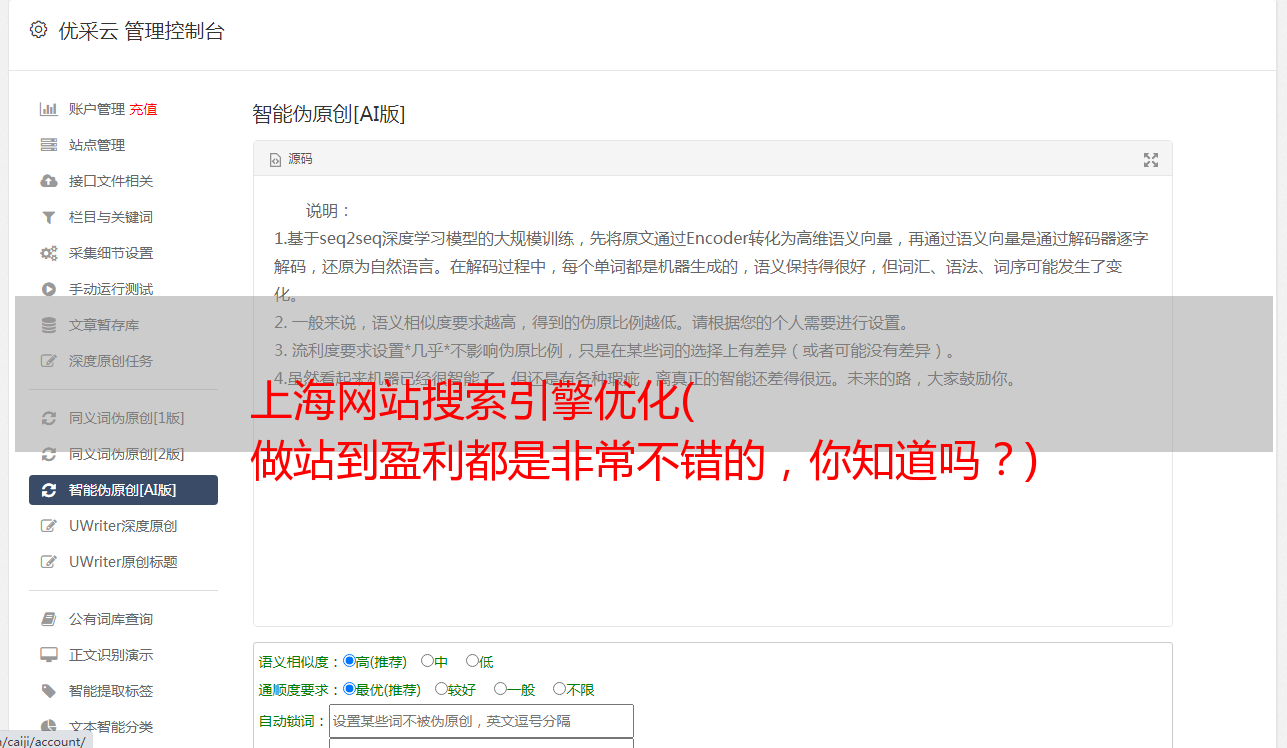Click 源码 source button in editor
1287x748 pixels.
click(x=291, y=159)
